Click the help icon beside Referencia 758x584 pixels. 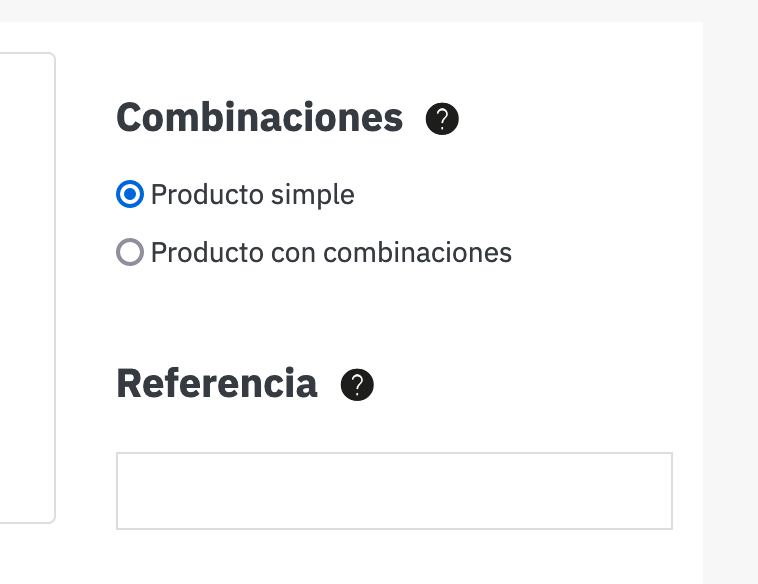(x=357, y=385)
